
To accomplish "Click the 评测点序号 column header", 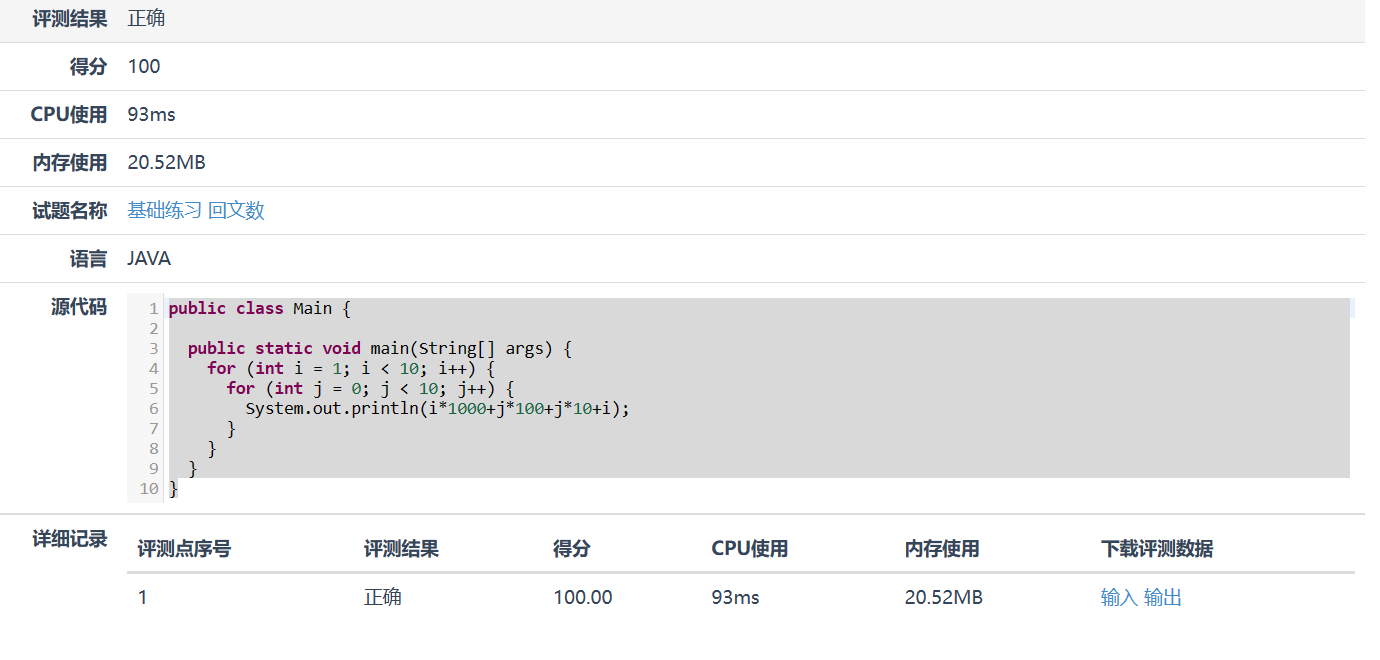I will 184,549.
